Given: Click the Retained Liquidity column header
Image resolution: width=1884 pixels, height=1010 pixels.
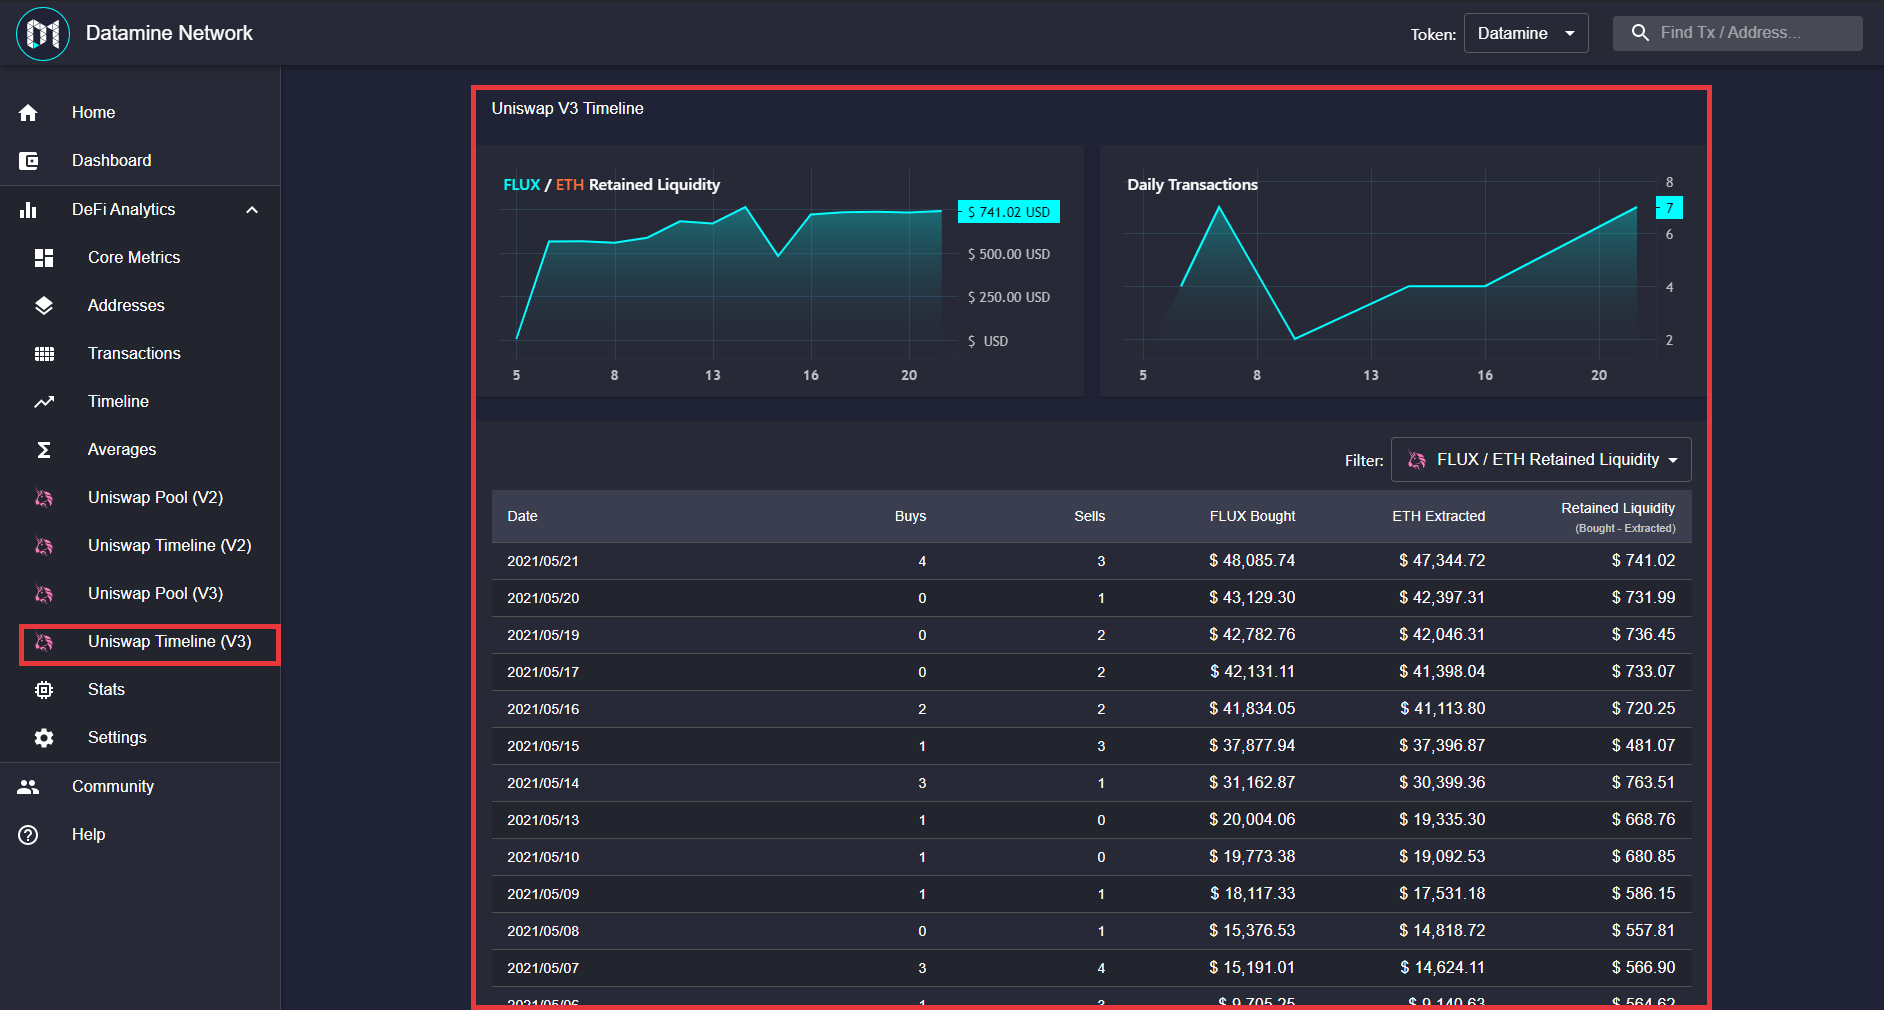Looking at the screenshot, I should coord(1618,517).
